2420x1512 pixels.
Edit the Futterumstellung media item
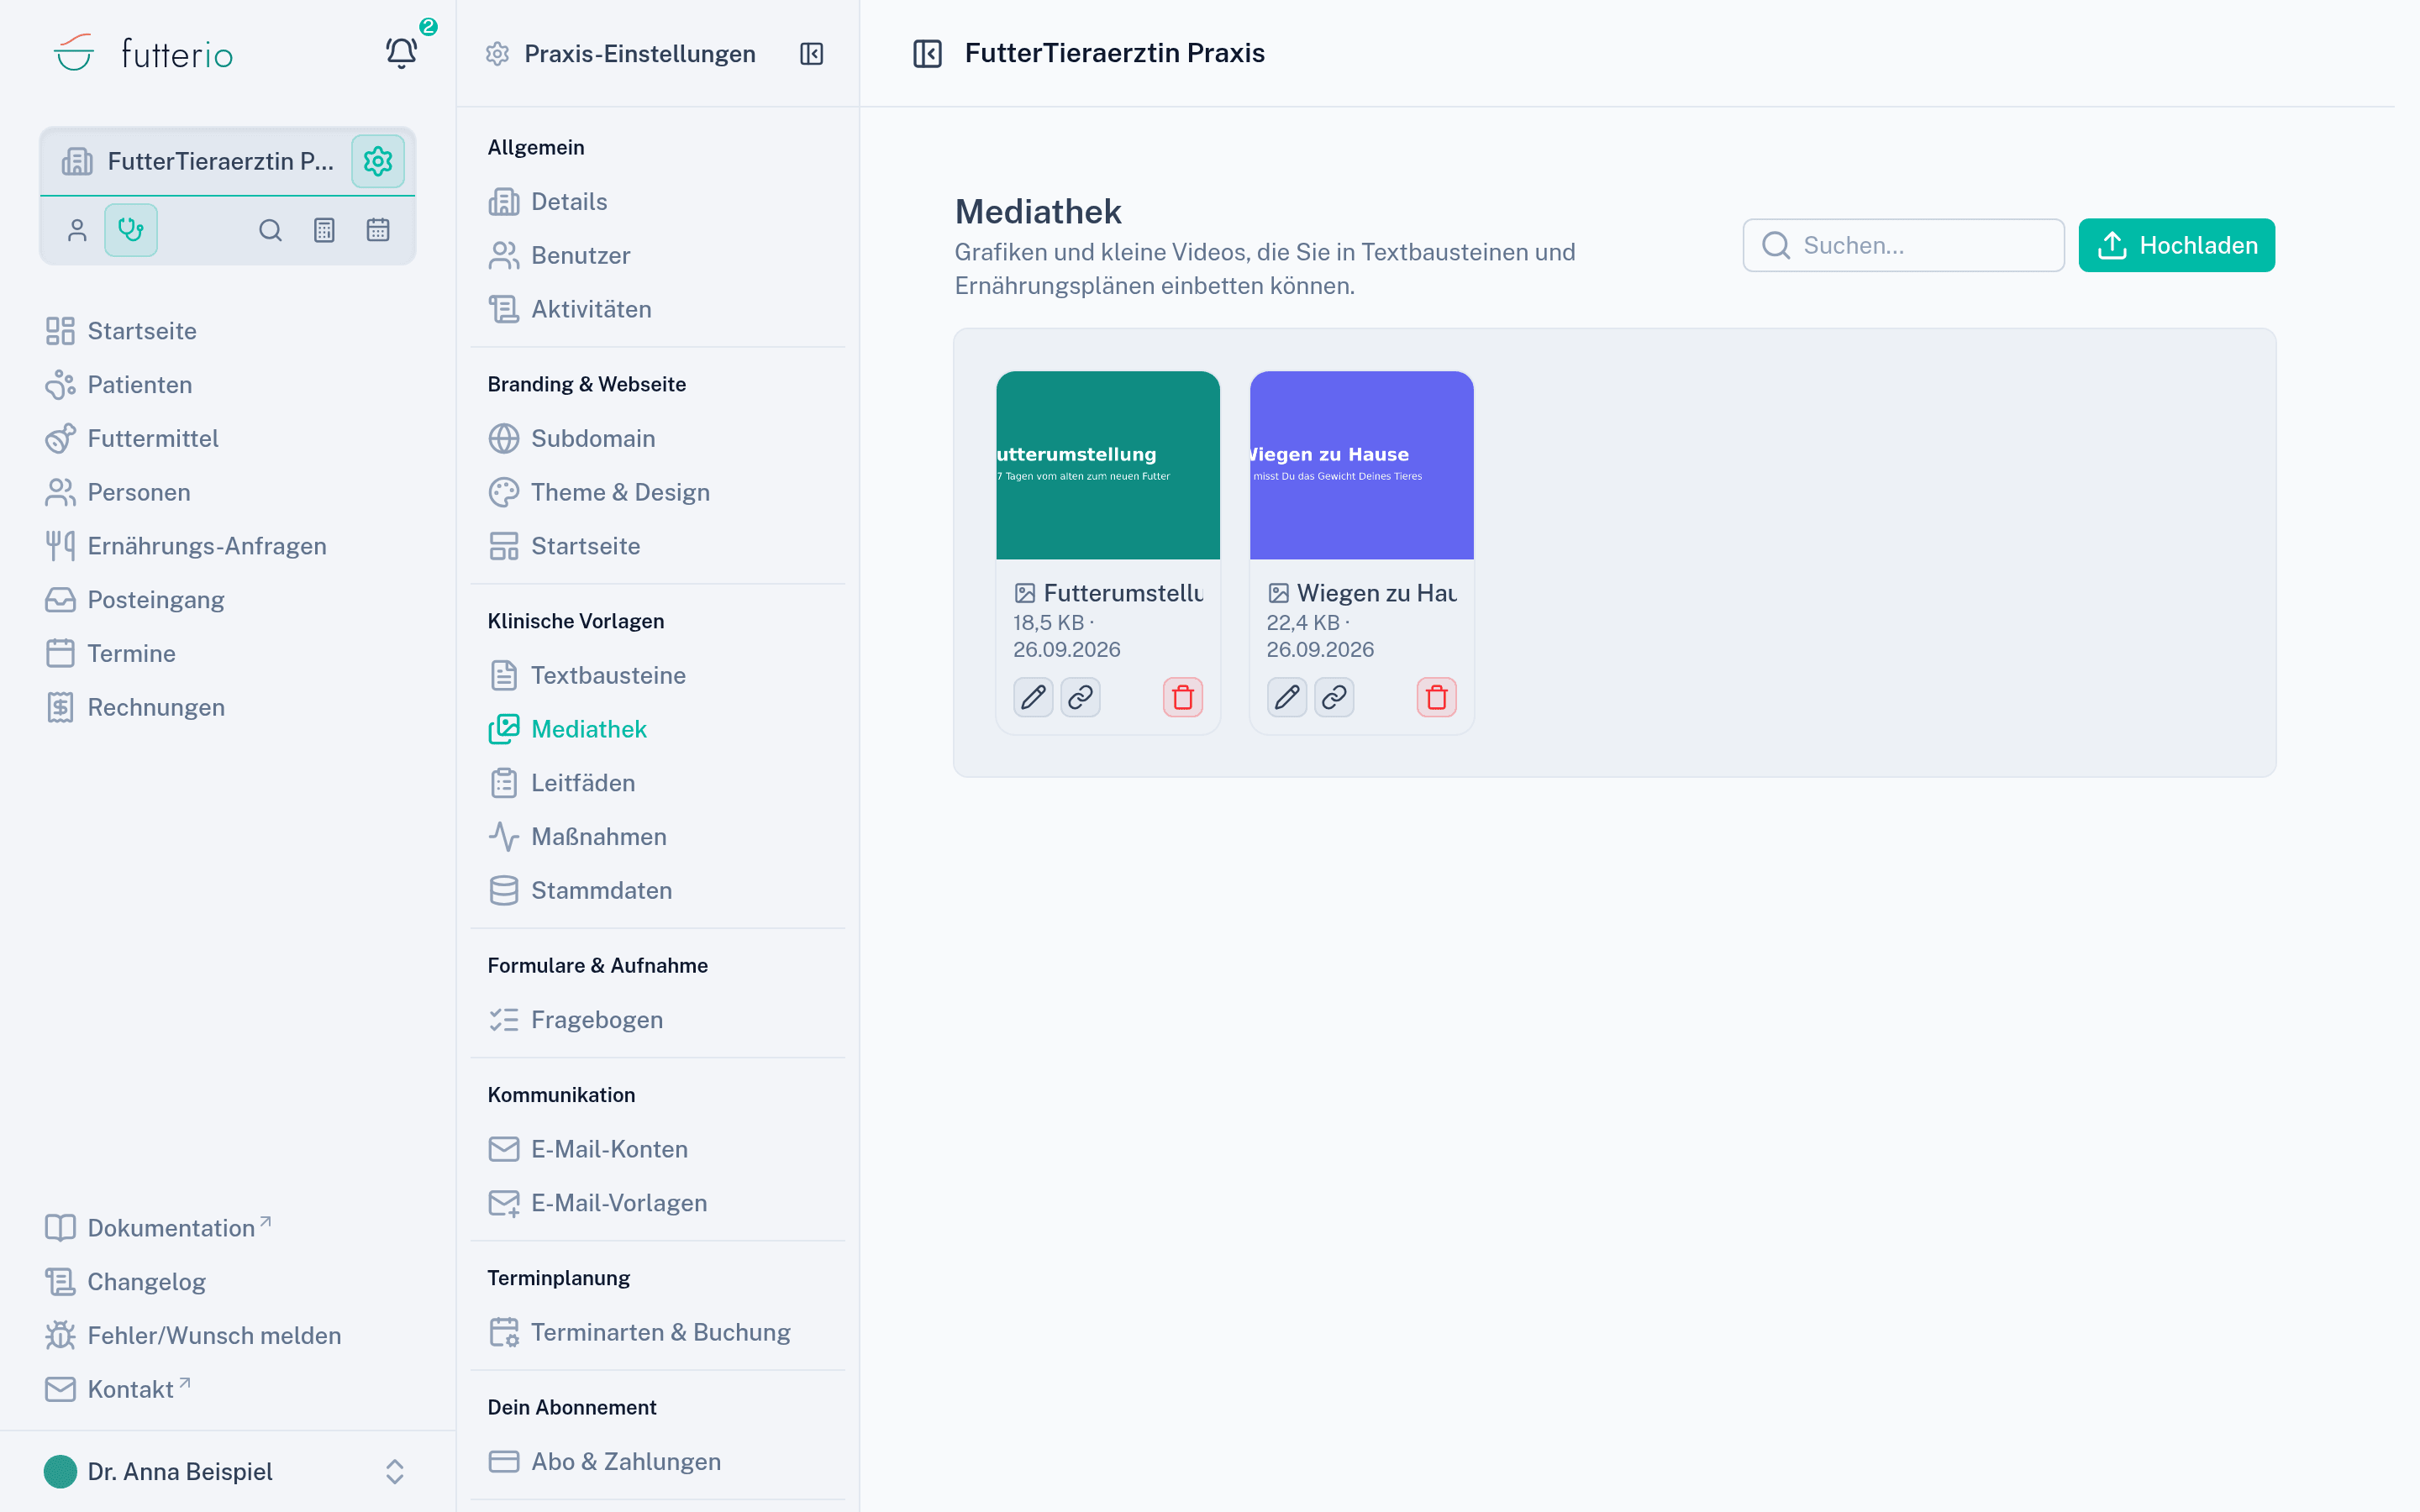[1033, 697]
